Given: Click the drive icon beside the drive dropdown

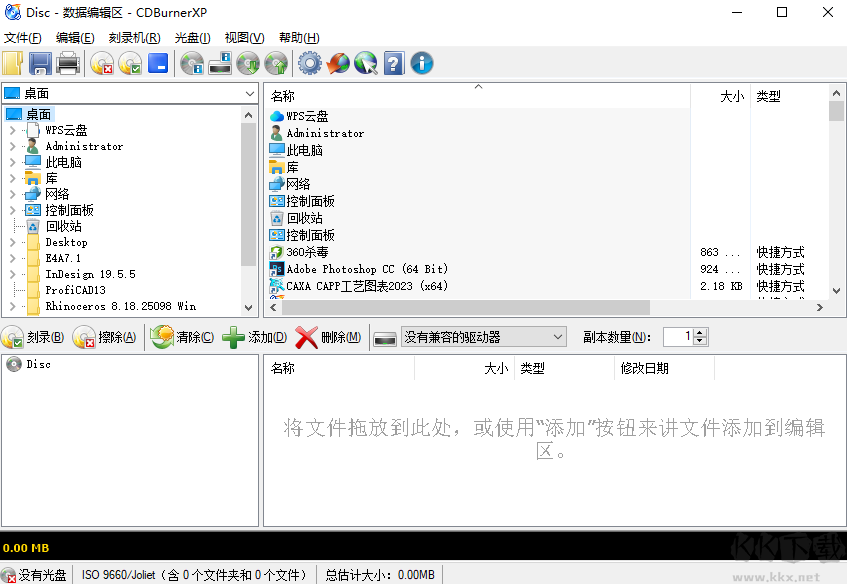Looking at the screenshot, I should 385,339.
